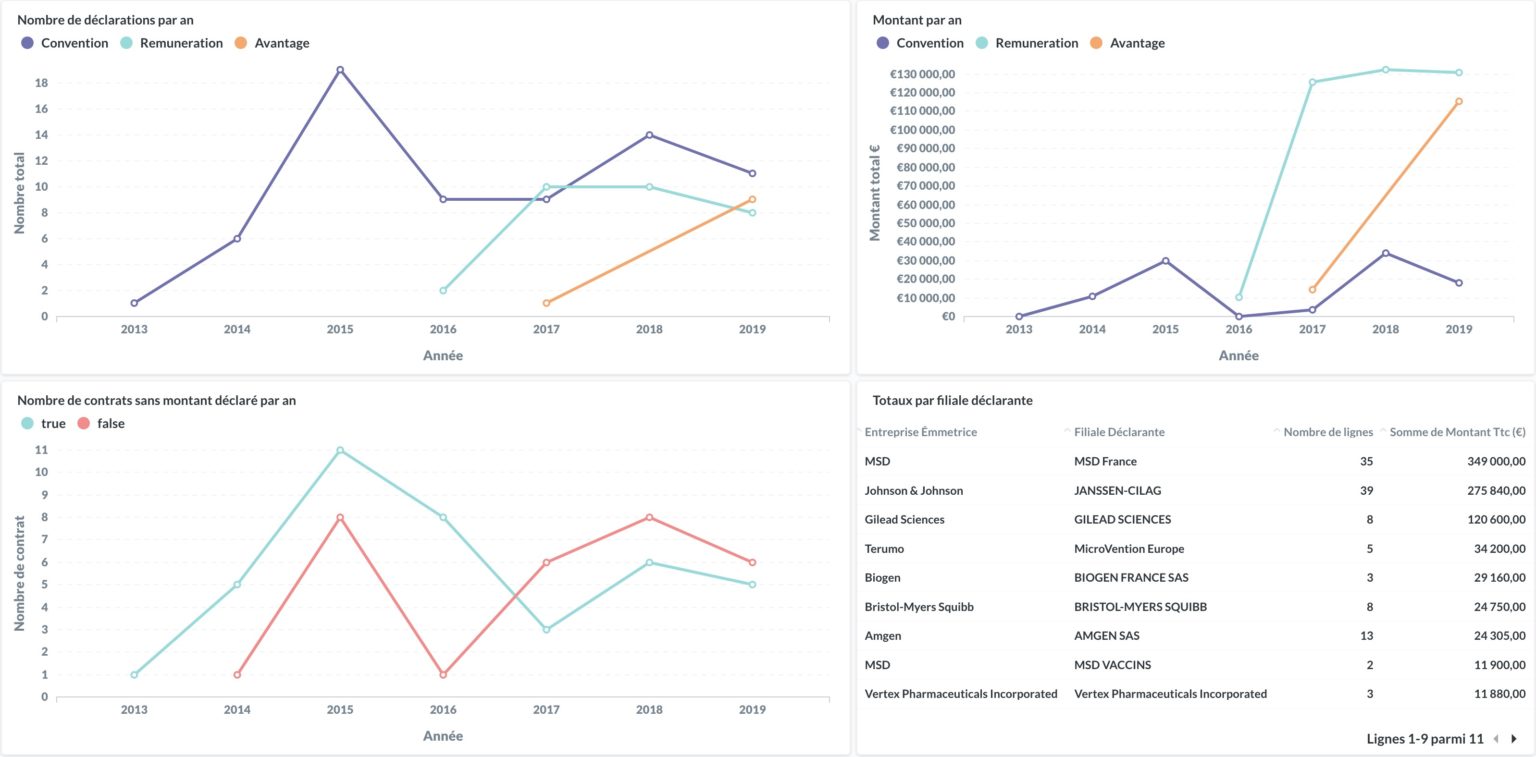Select the 'Terumo' cell
The width and height of the screenshot is (1536, 757).
885,548
